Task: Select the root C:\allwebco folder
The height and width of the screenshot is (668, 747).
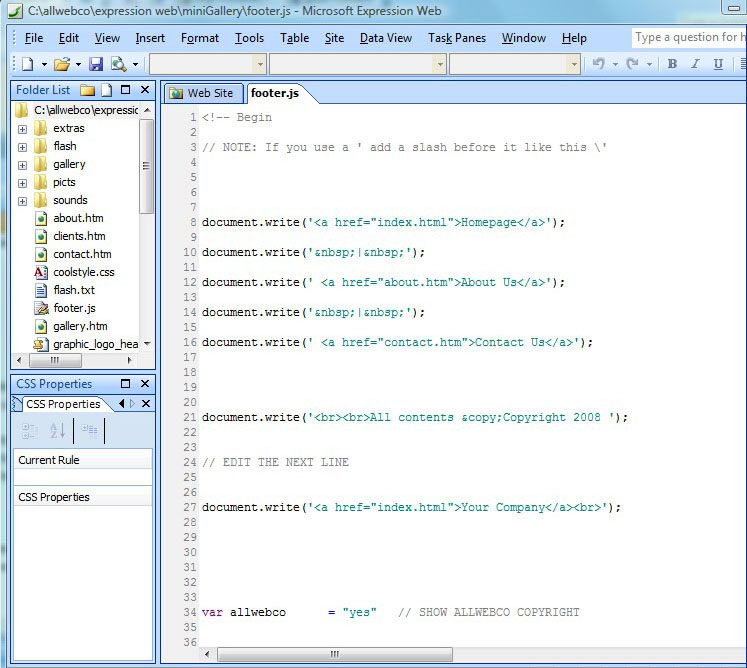Action: 77,110
